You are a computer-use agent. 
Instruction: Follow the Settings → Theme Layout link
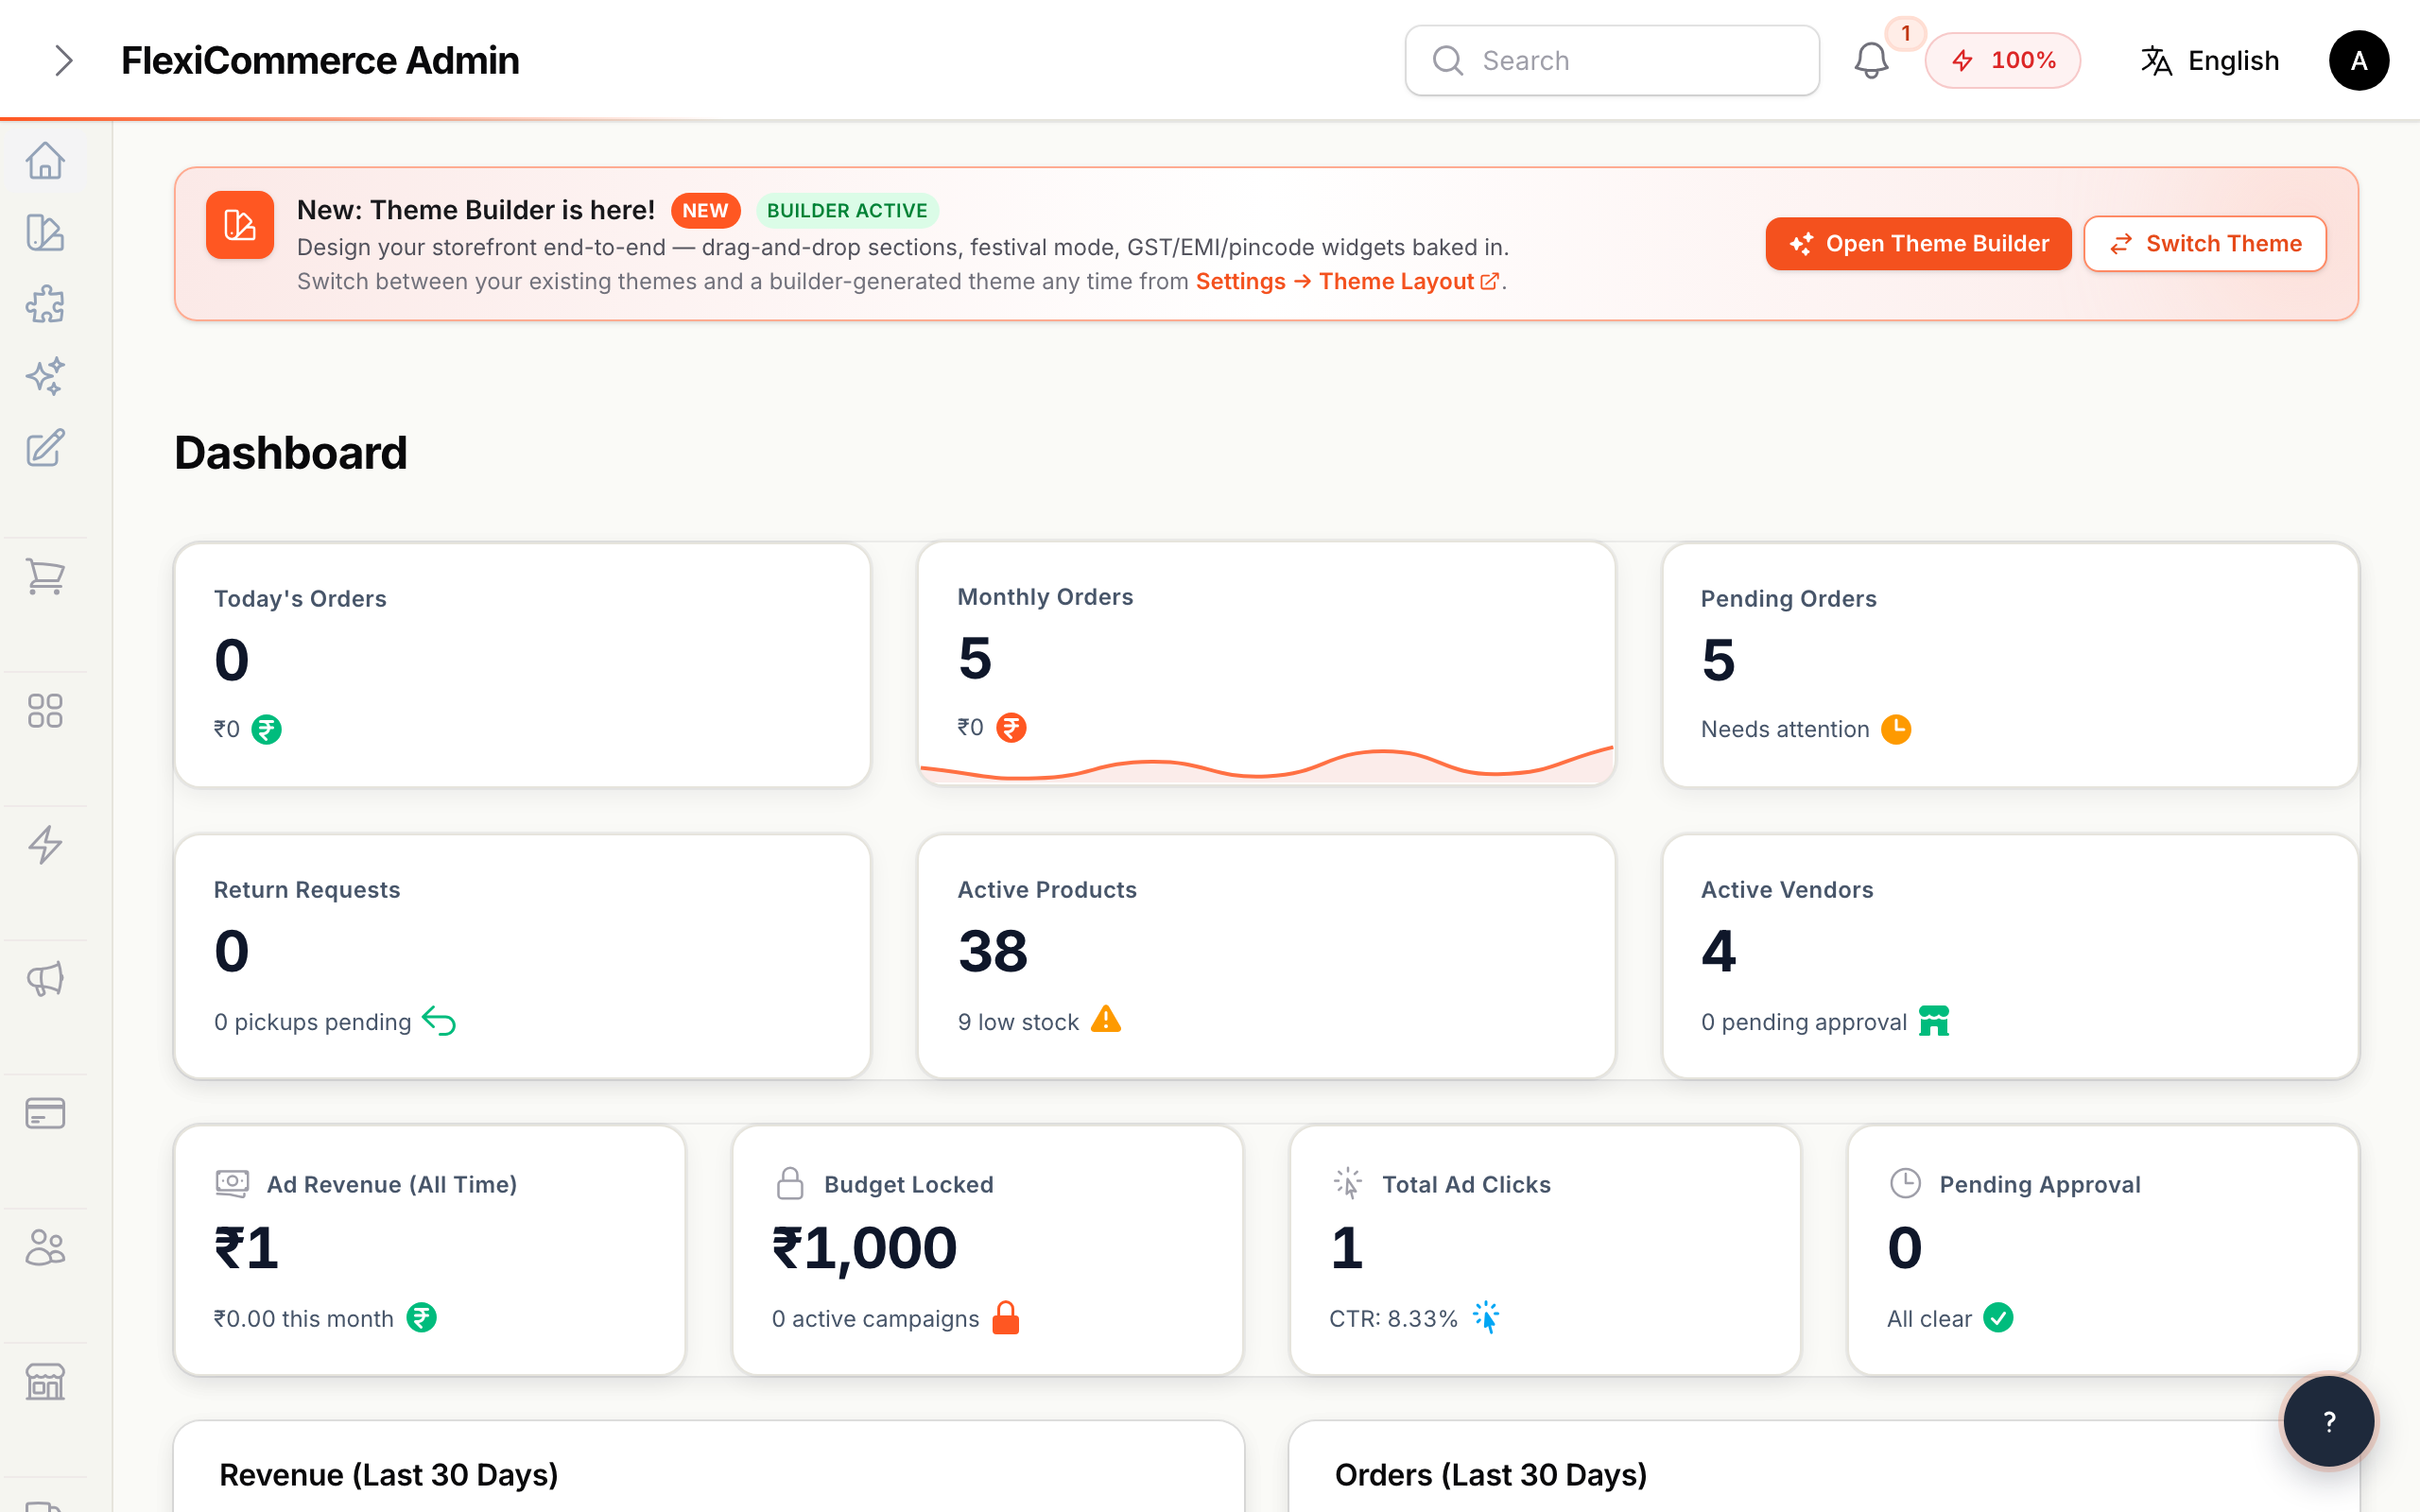click(x=1347, y=282)
